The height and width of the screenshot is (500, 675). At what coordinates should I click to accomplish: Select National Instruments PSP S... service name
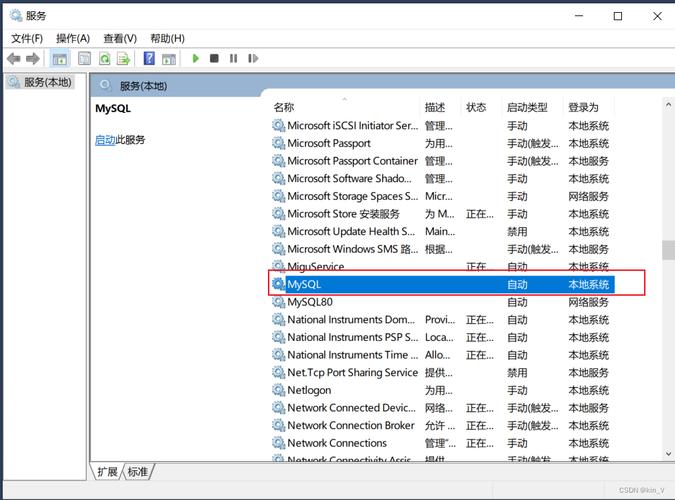(353, 337)
